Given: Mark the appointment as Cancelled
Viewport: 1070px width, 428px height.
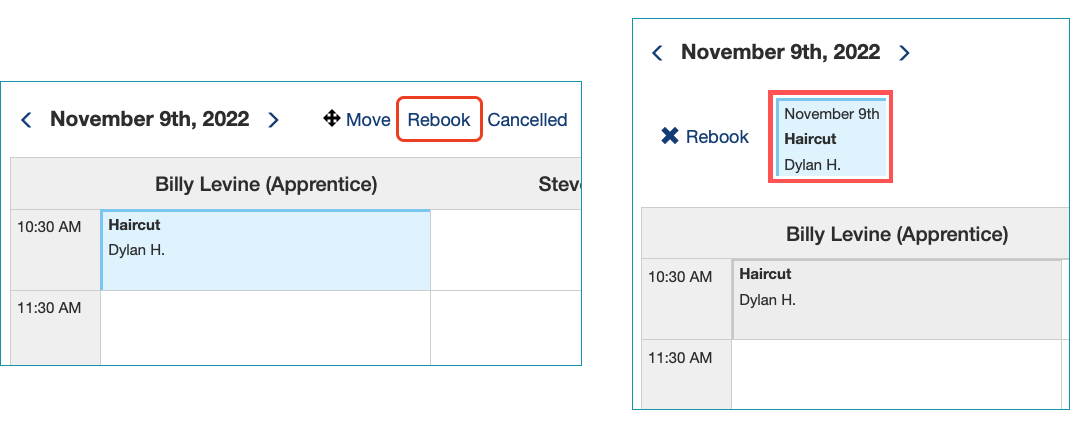Looking at the screenshot, I should [527, 120].
